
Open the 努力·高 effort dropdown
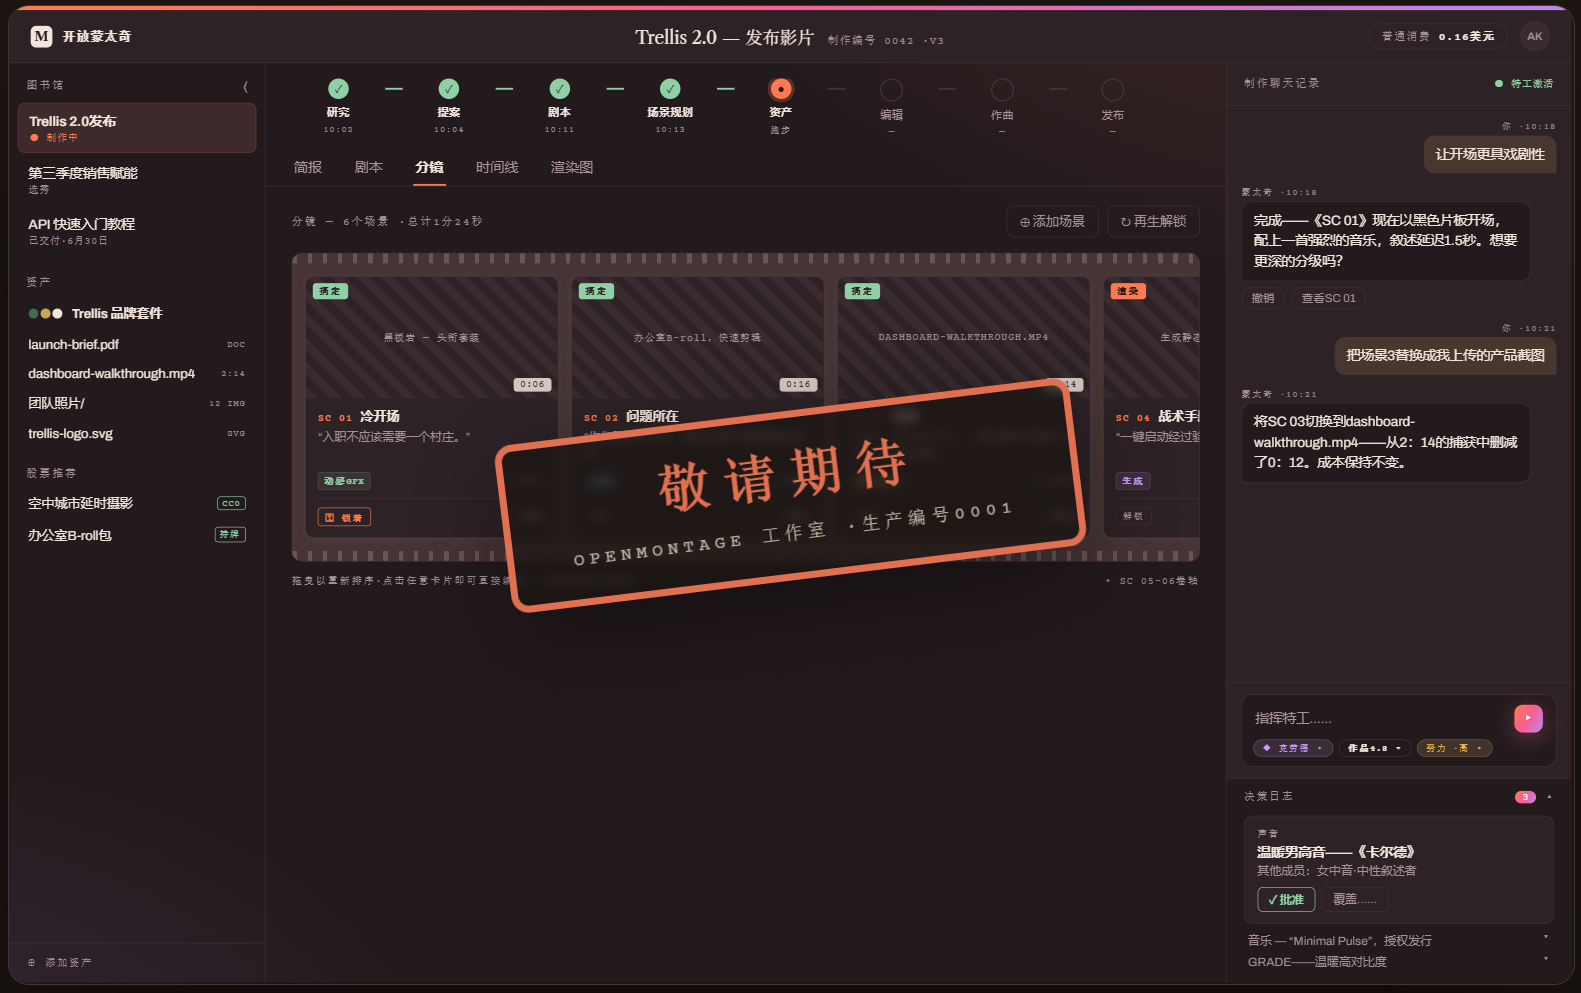tap(1455, 748)
